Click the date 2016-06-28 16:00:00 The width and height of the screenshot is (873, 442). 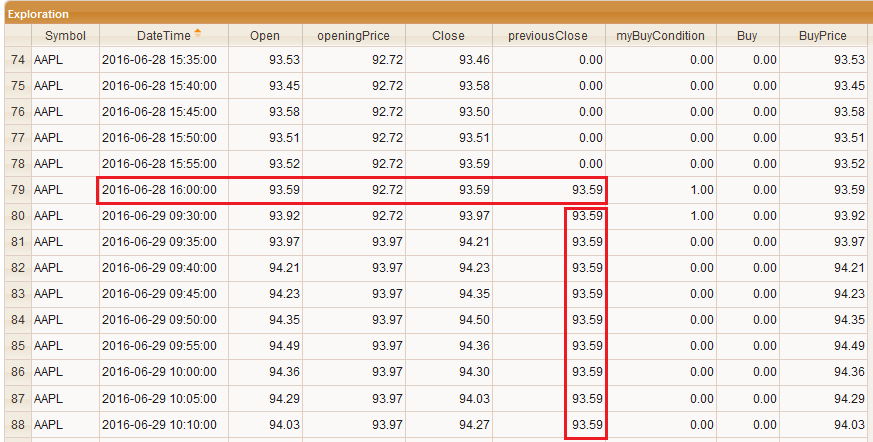(159, 190)
